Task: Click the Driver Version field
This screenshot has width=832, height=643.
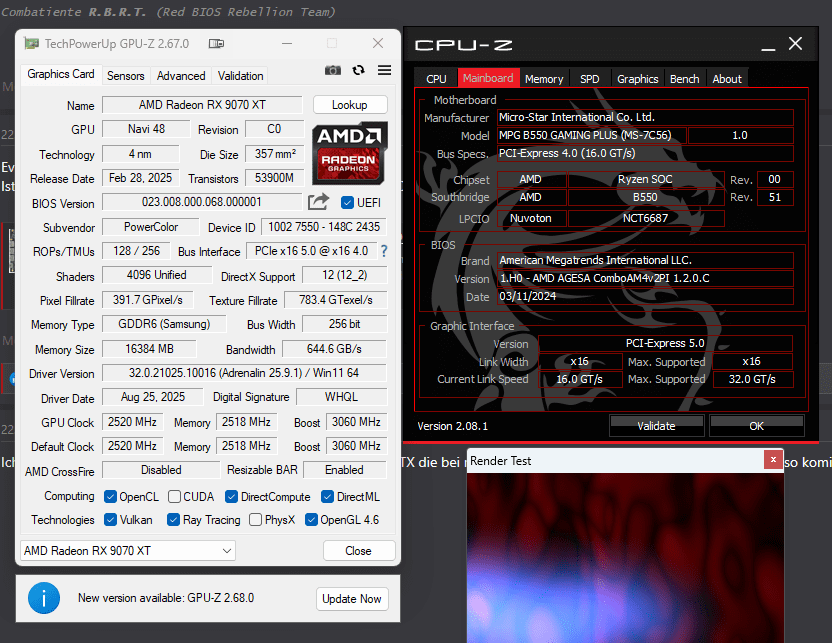Action: tap(244, 373)
